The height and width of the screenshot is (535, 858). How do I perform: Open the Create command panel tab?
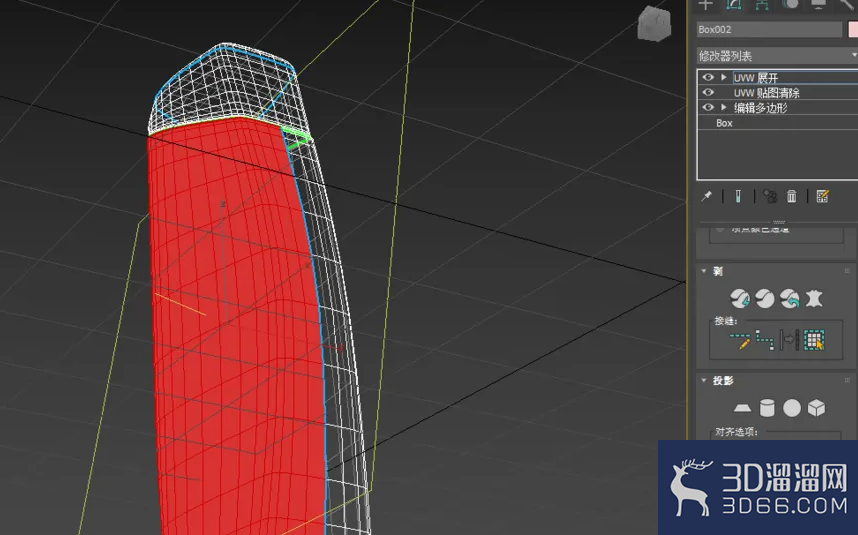[705, 5]
